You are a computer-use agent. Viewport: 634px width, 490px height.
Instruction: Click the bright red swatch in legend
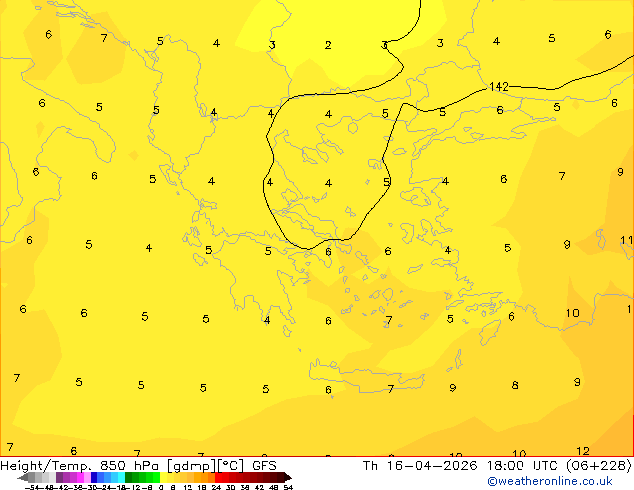pyautogui.click(x=218, y=477)
